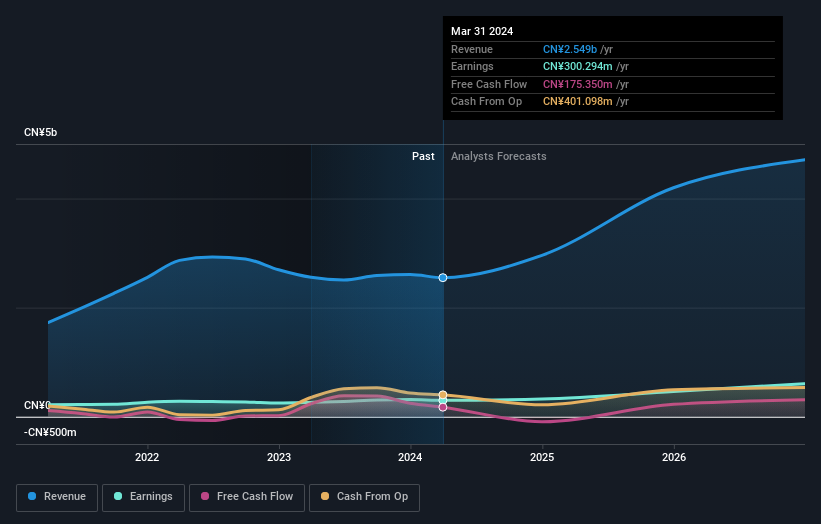Click the 2024 x-axis label
This screenshot has width=821, height=524.
[x=410, y=457]
